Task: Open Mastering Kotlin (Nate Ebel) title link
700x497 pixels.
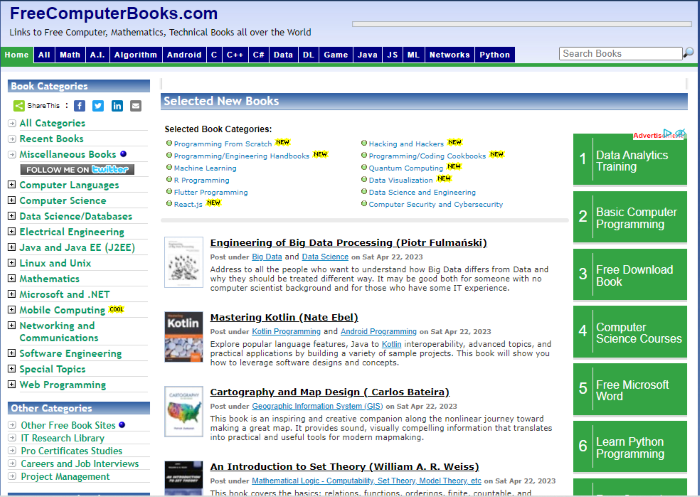Action: pyautogui.click(x=284, y=317)
